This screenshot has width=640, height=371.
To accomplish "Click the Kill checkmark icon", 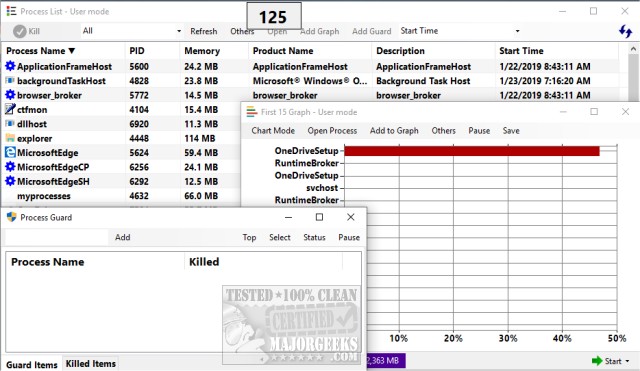I will click(x=19, y=31).
